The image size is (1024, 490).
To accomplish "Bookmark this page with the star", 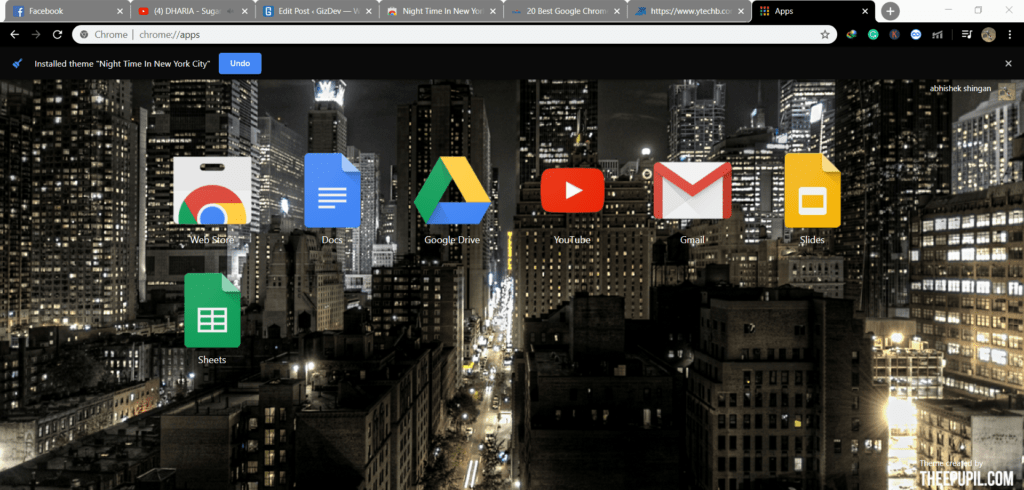I will coord(825,35).
